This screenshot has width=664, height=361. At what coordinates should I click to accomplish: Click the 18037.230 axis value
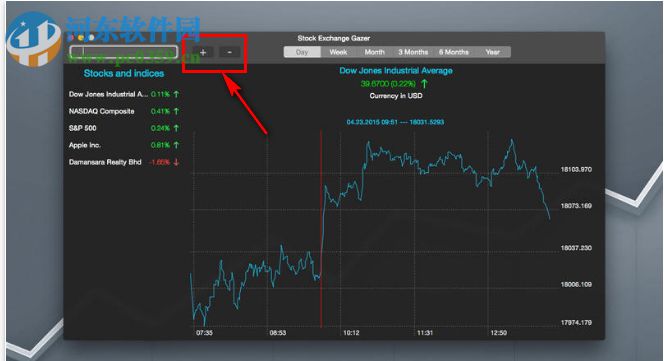(576, 248)
